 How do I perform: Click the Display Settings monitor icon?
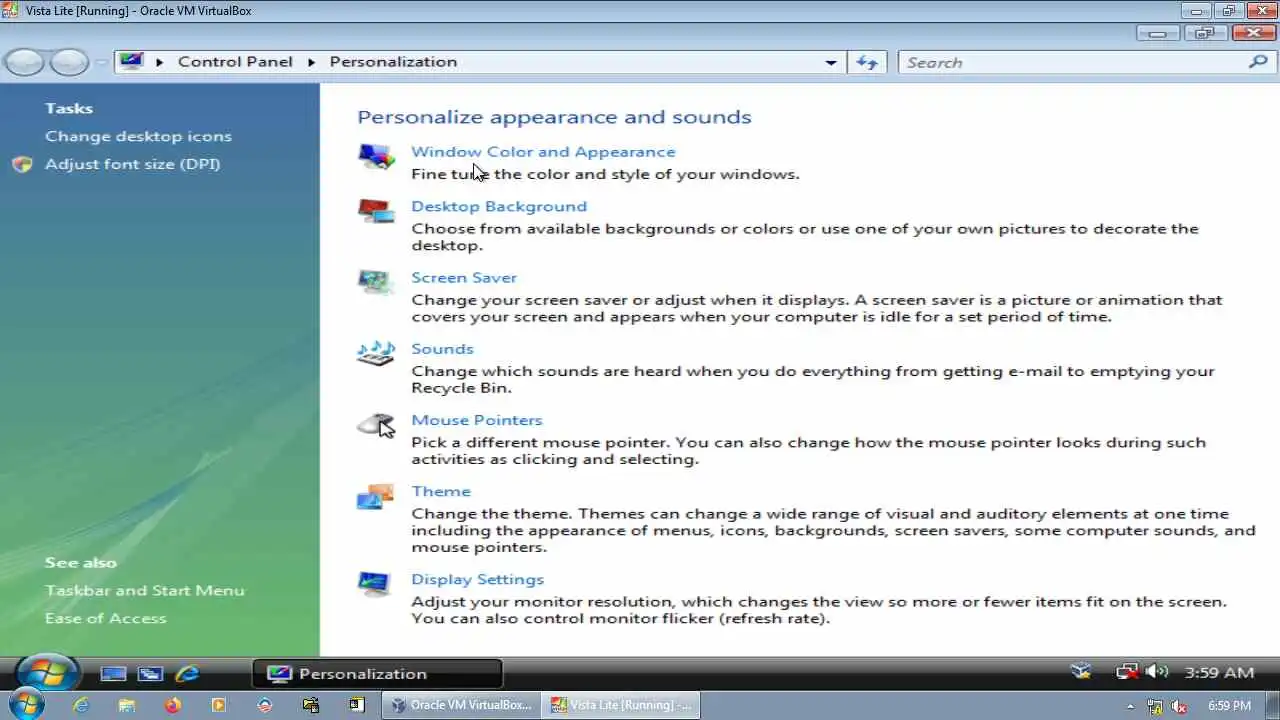(x=376, y=584)
